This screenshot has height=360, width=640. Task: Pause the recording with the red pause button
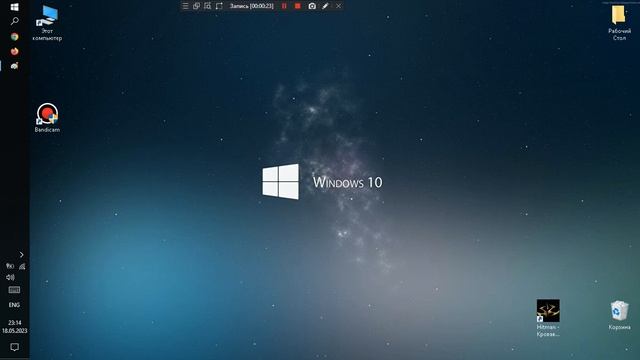[284, 6]
